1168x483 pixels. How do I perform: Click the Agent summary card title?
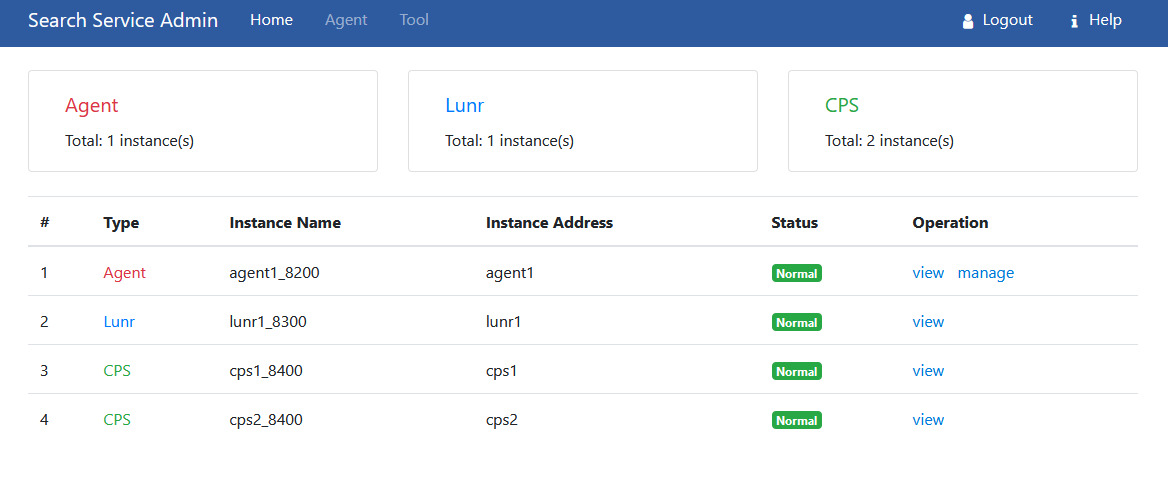[92, 106]
